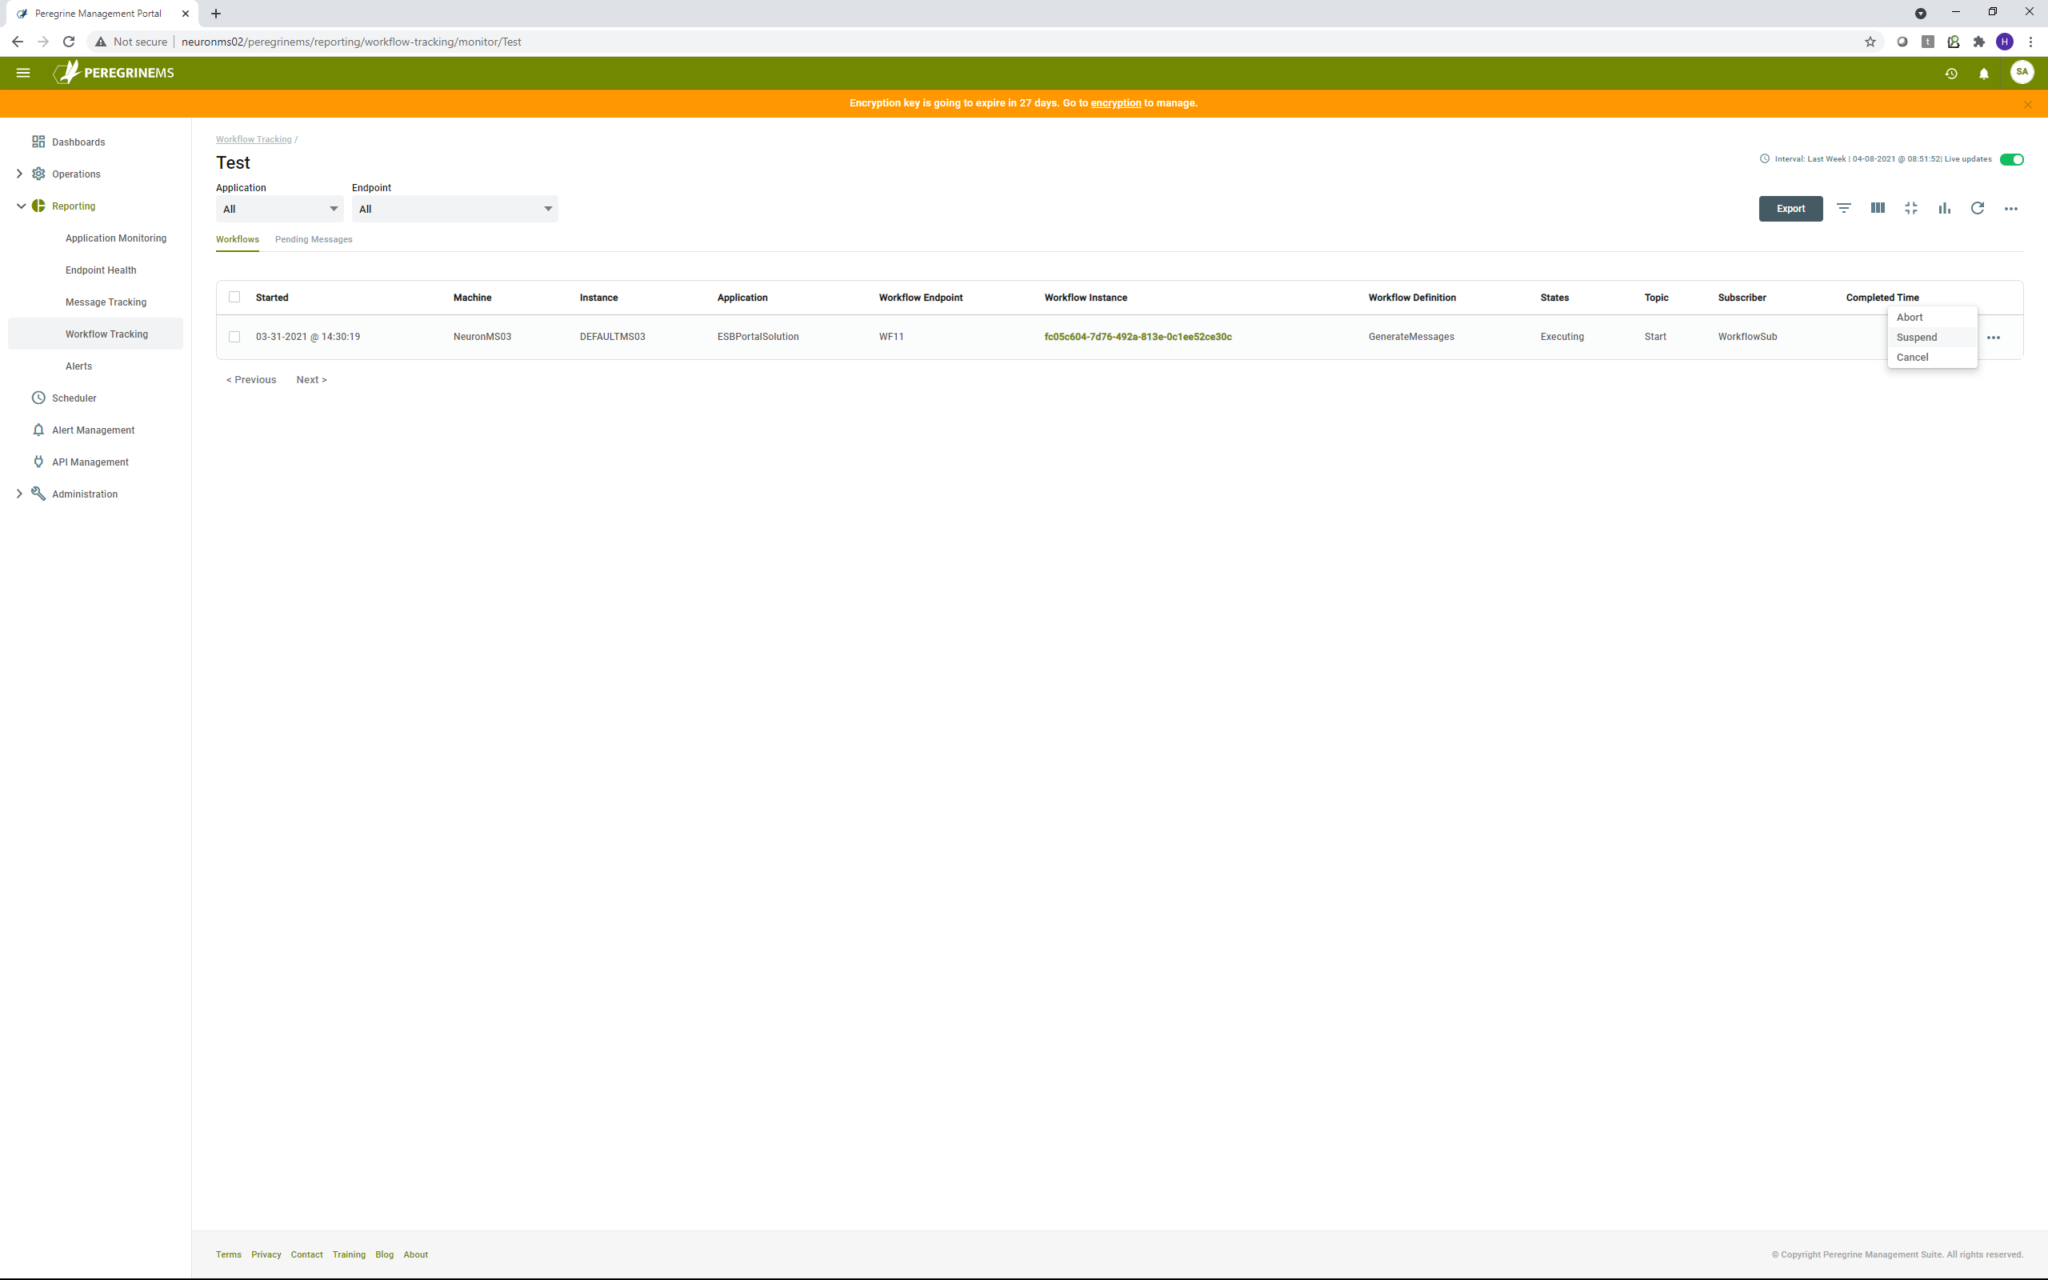Toggle the Live updates switch
Viewport: 2048px width, 1280px height.
tap(2011, 159)
